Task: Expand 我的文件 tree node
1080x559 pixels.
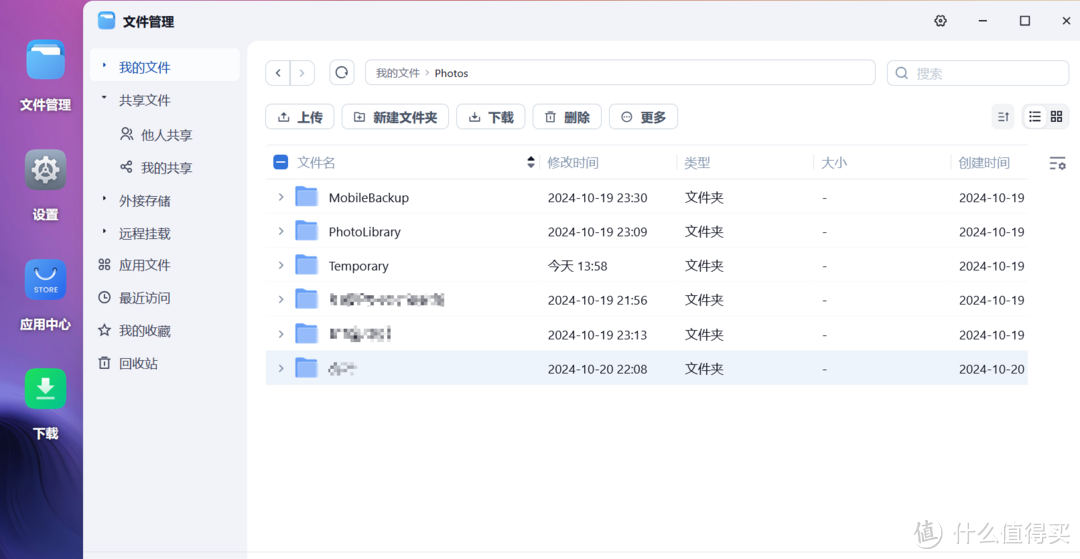Action: point(104,66)
